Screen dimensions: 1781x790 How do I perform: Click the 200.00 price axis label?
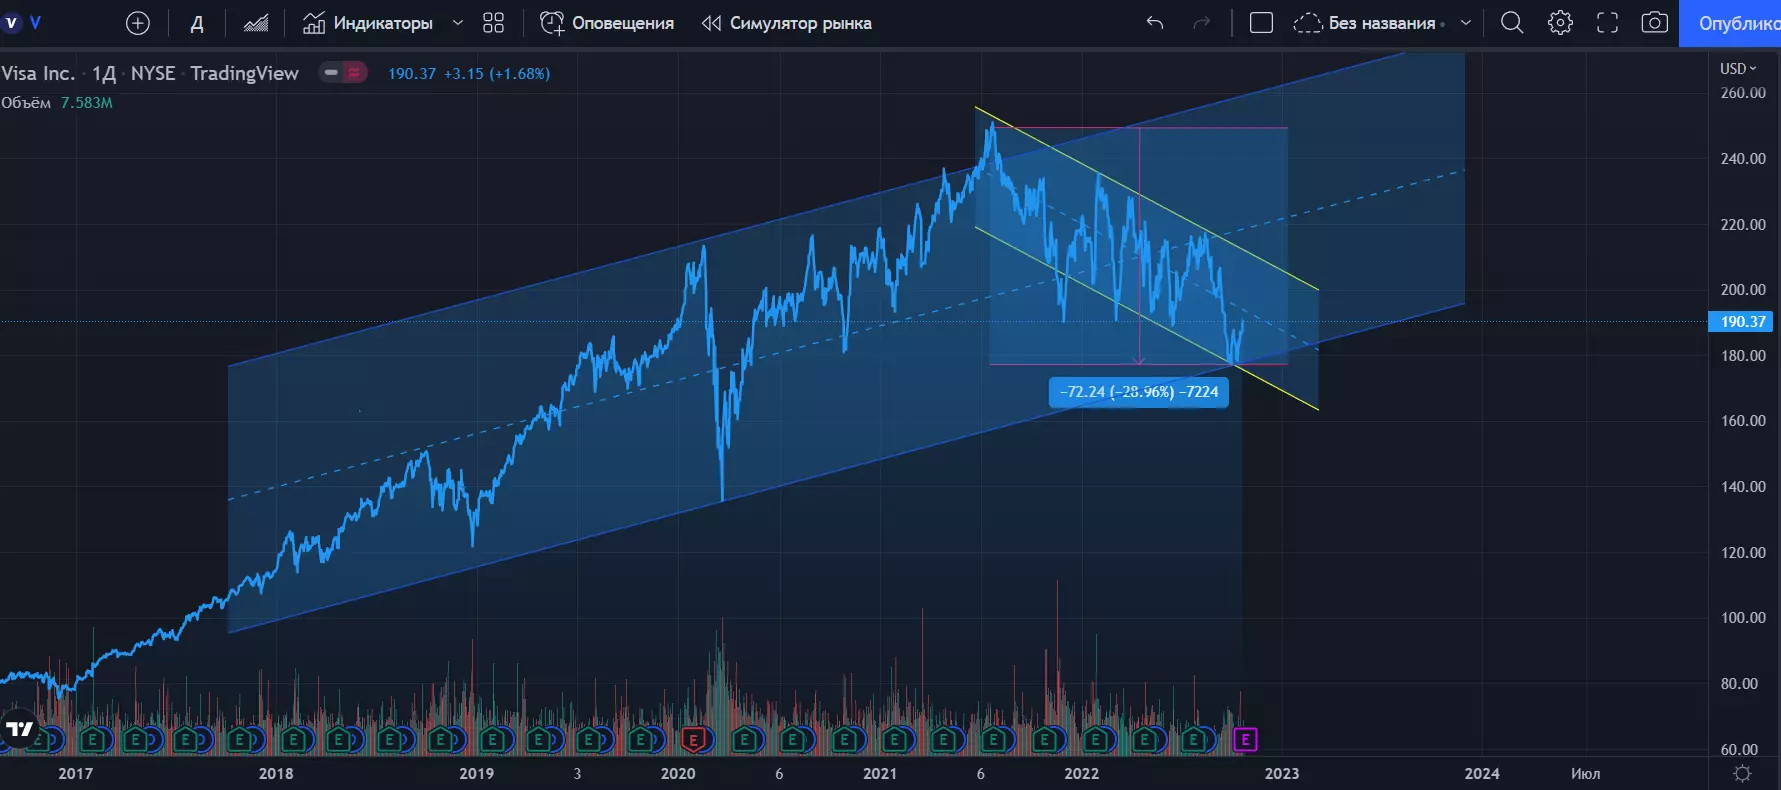pyautogui.click(x=1743, y=290)
